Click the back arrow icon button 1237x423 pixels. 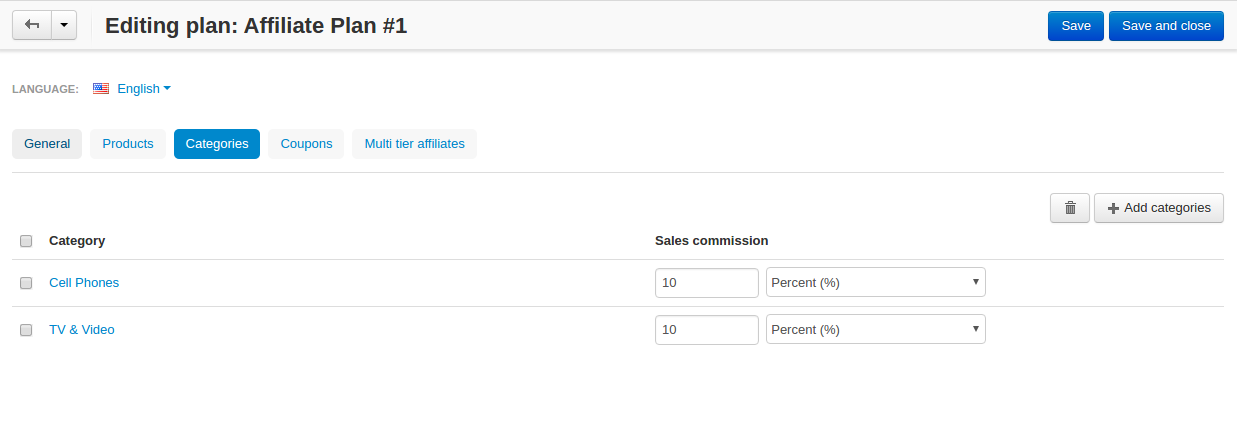tap(31, 25)
